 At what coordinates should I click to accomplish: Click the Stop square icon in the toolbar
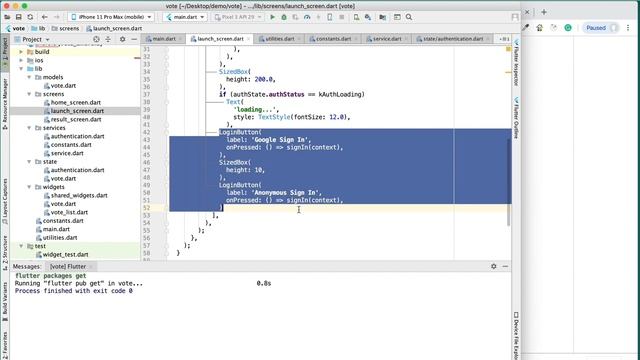(x=342, y=17)
